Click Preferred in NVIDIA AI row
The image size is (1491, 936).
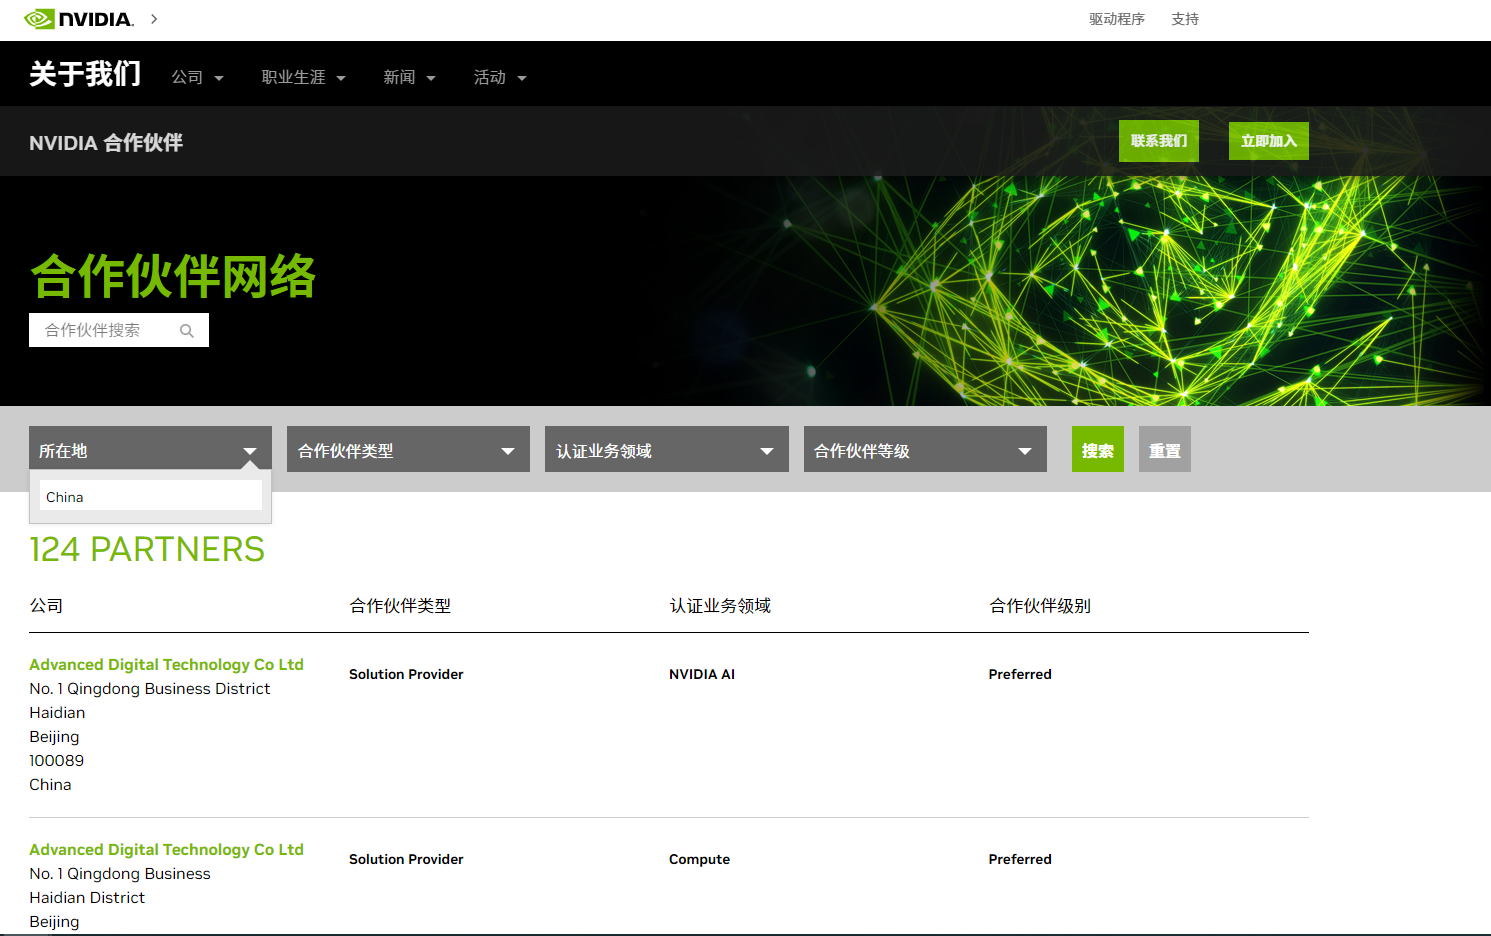pos(1020,674)
